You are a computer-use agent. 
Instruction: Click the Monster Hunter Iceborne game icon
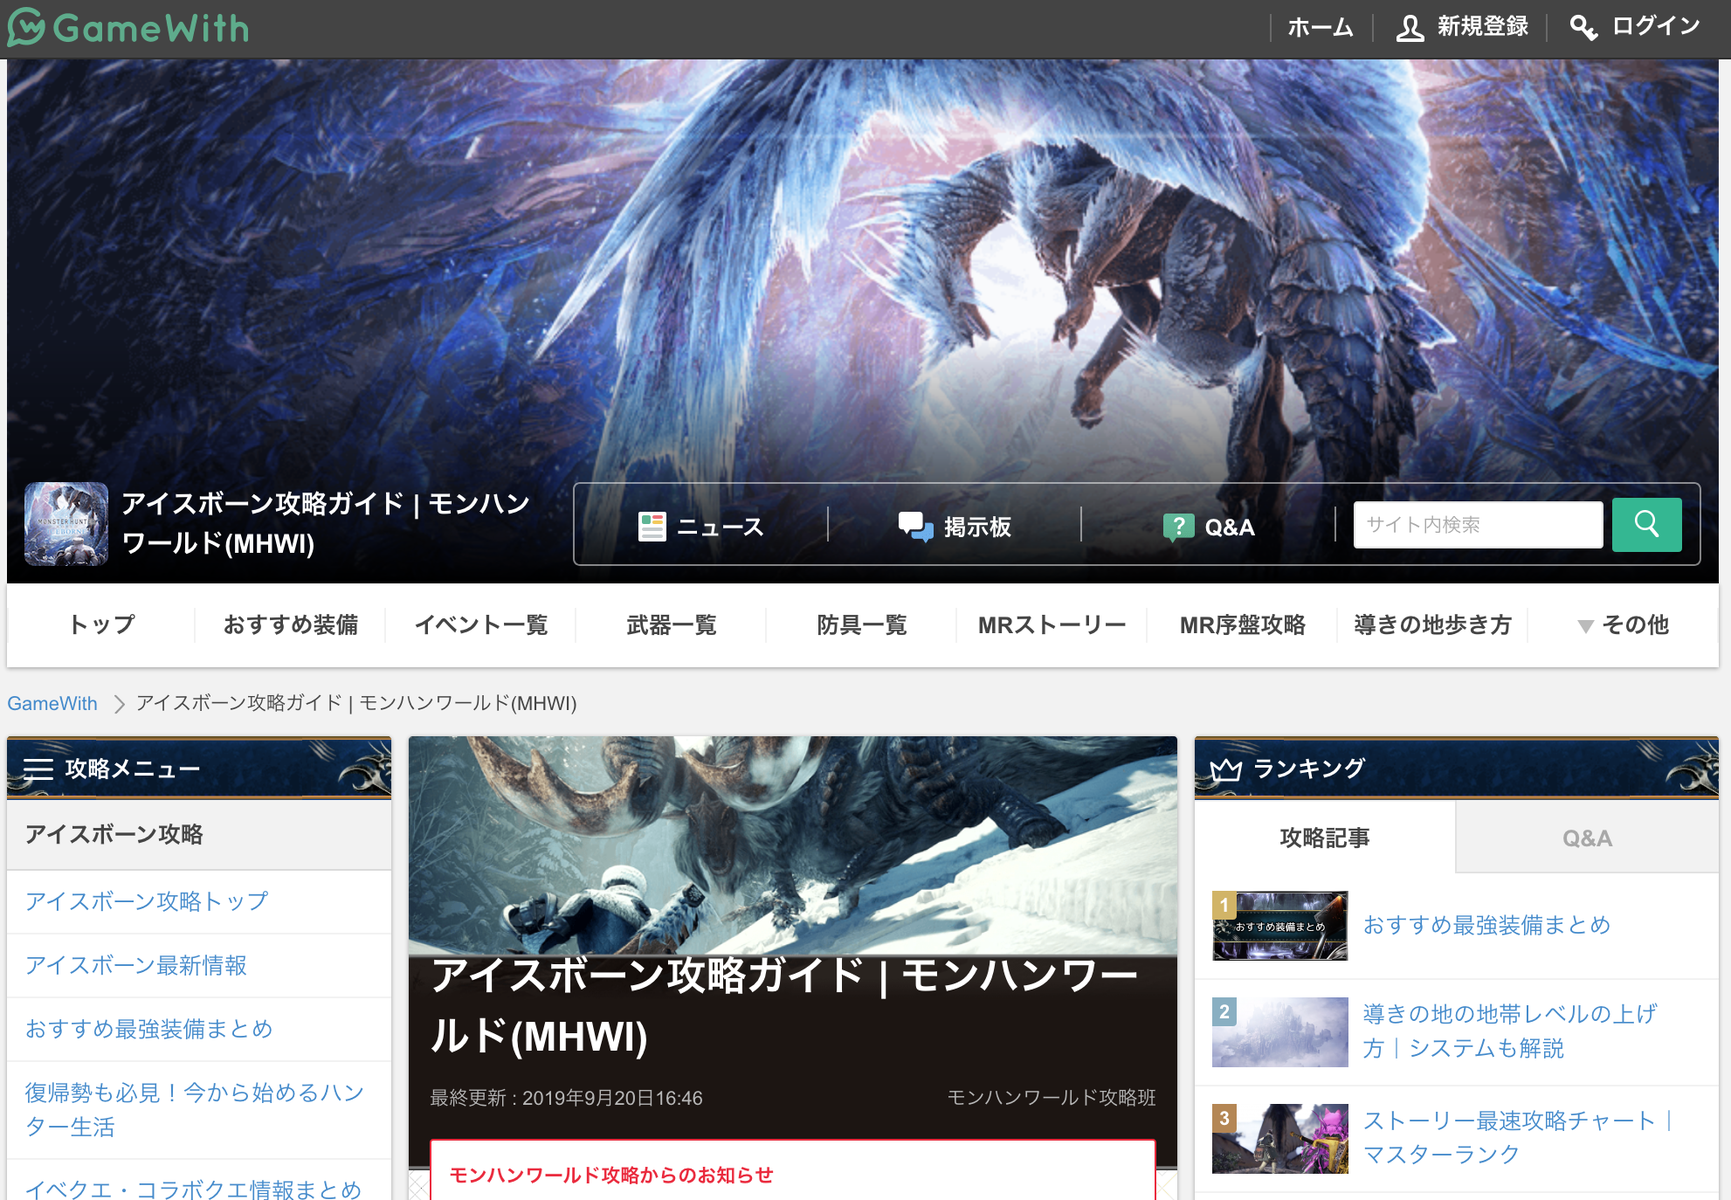[x=66, y=524]
